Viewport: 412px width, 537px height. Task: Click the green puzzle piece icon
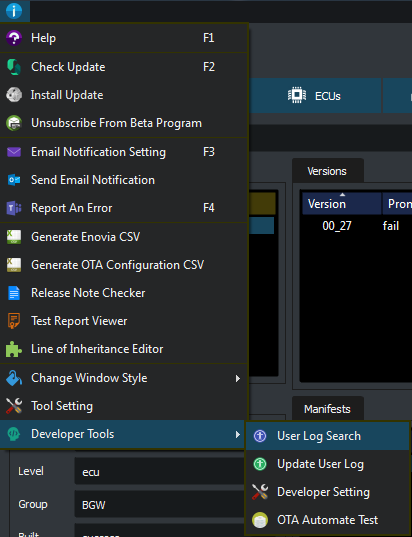[14, 349]
